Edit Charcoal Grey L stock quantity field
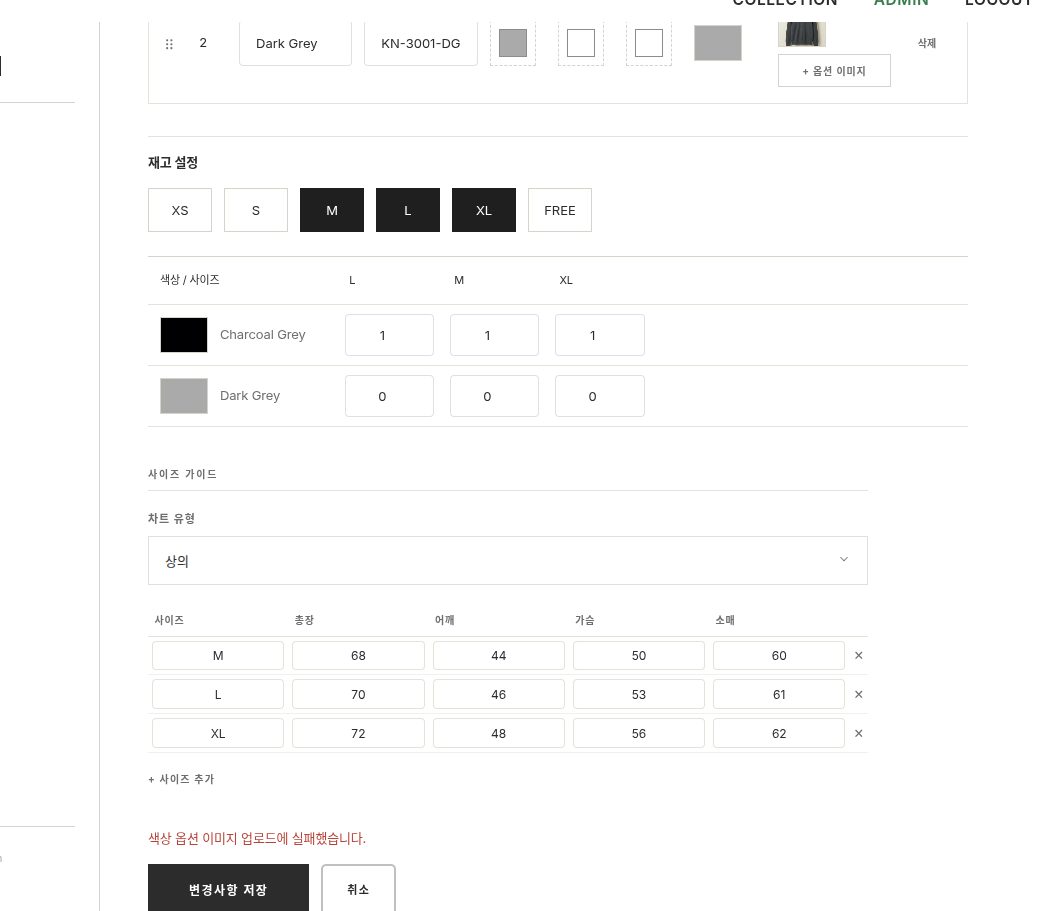 [389, 335]
